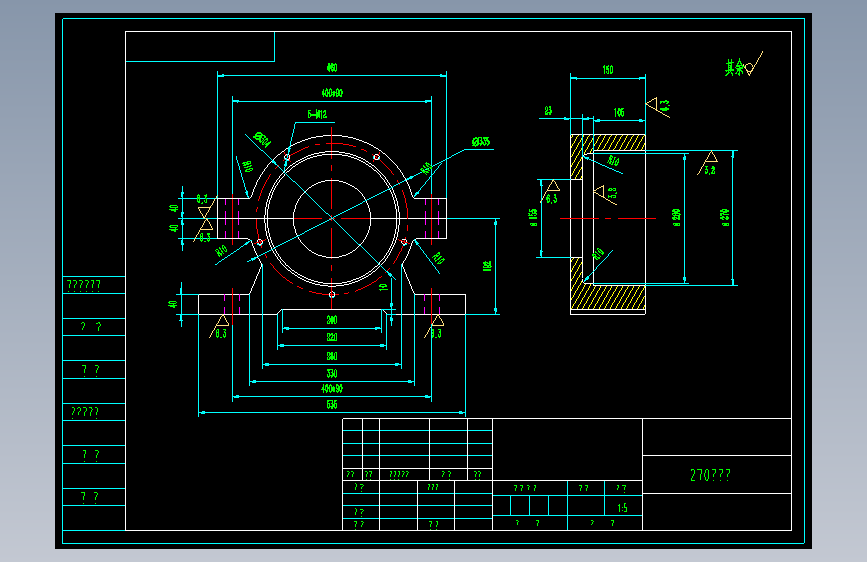Select the ???? cell in the title block
This screenshot has width=867, height=562.
tap(525, 488)
